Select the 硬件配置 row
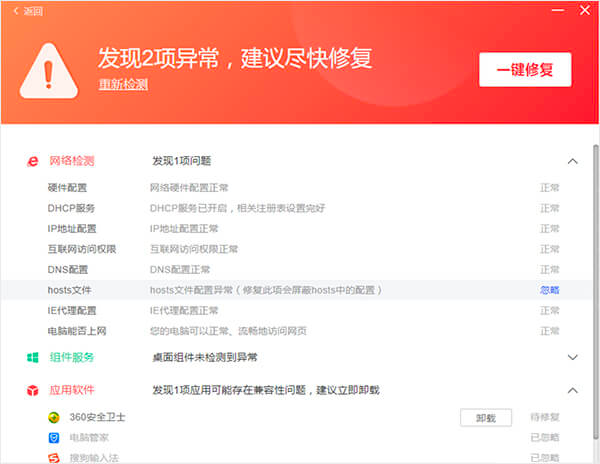The height and width of the screenshot is (464, 600). point(297,188)
